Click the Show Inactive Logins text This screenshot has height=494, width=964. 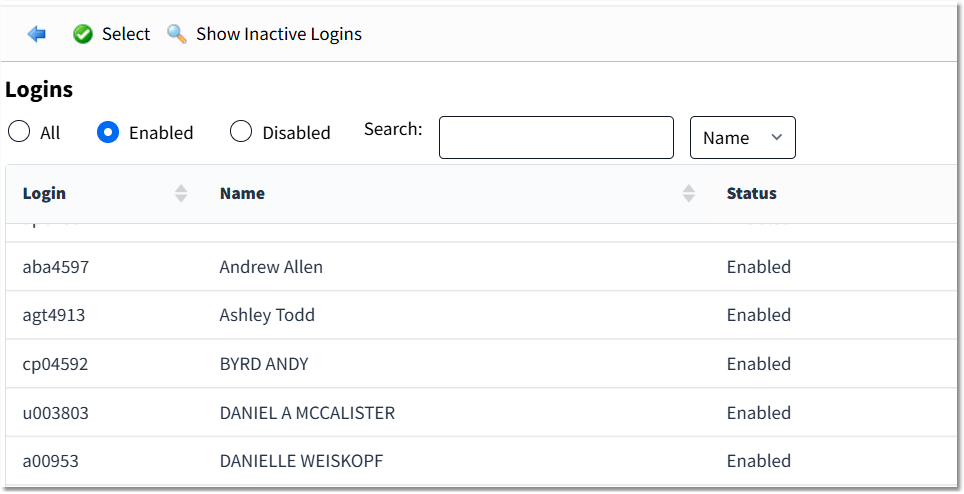(x=279, y=34)
